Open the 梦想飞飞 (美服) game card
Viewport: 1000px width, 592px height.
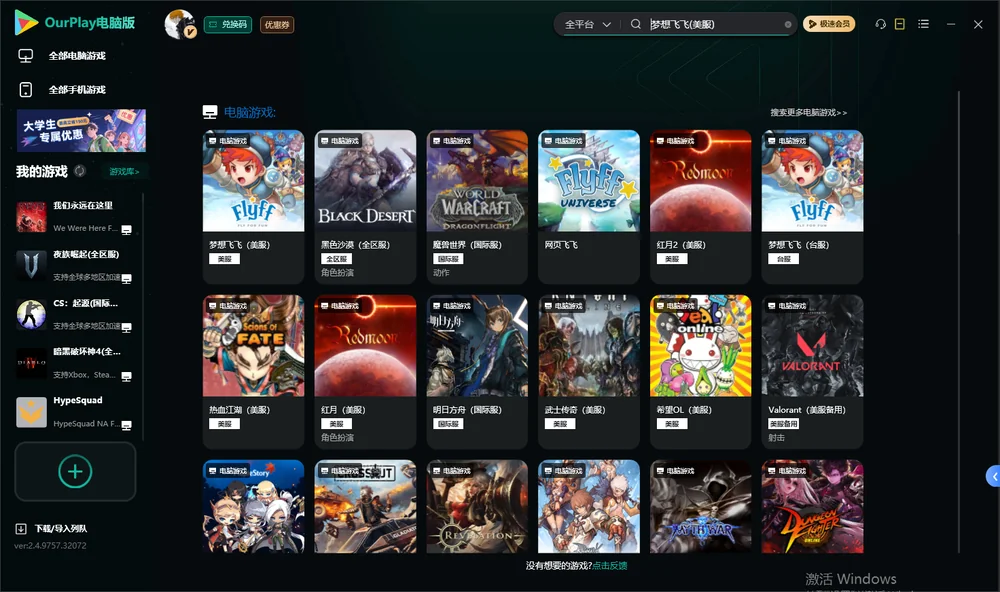pos(253,206)
